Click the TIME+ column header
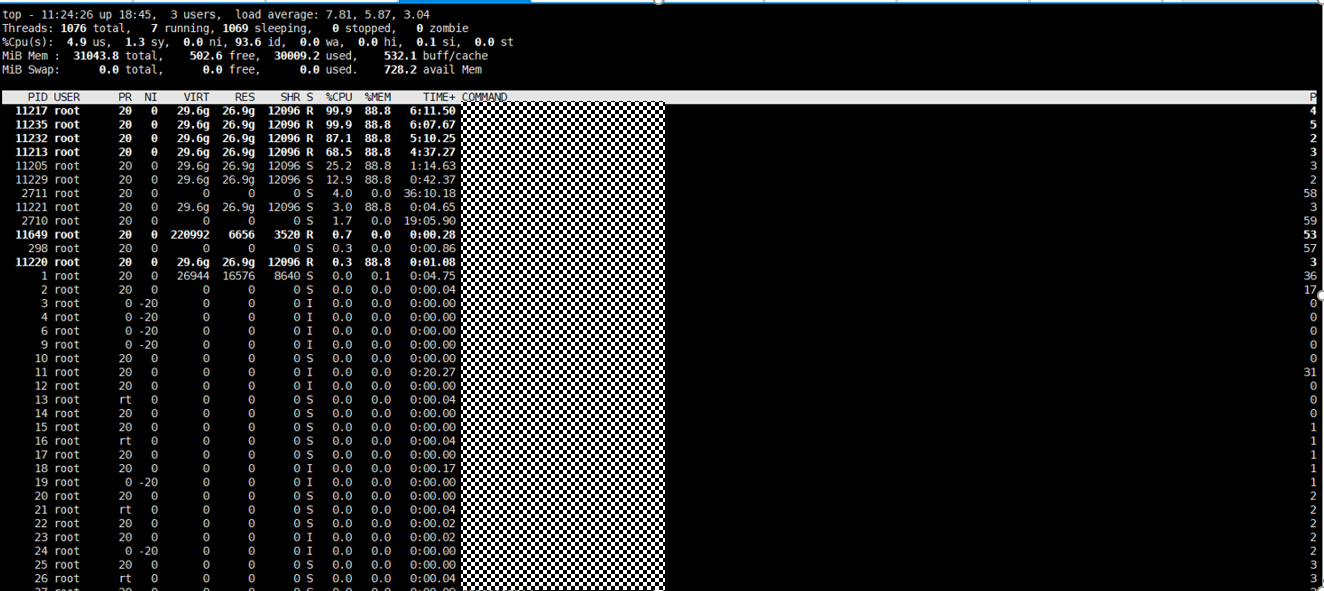This screenshot has width=1324, height=591. coord(439,97)
